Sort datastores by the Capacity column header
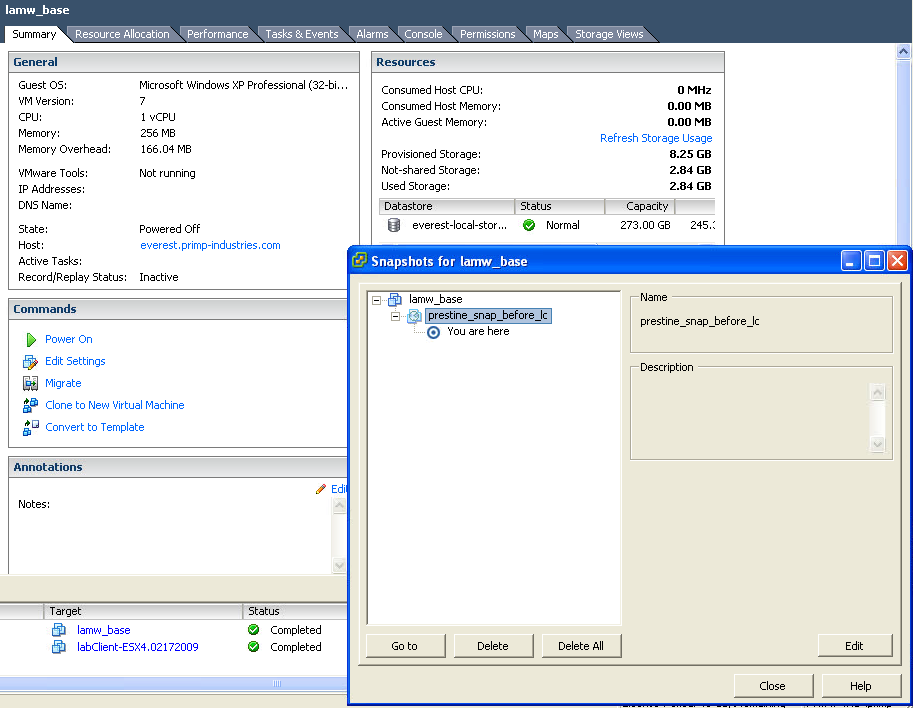This screenshot has width=913, height=708. pos(640,206)
